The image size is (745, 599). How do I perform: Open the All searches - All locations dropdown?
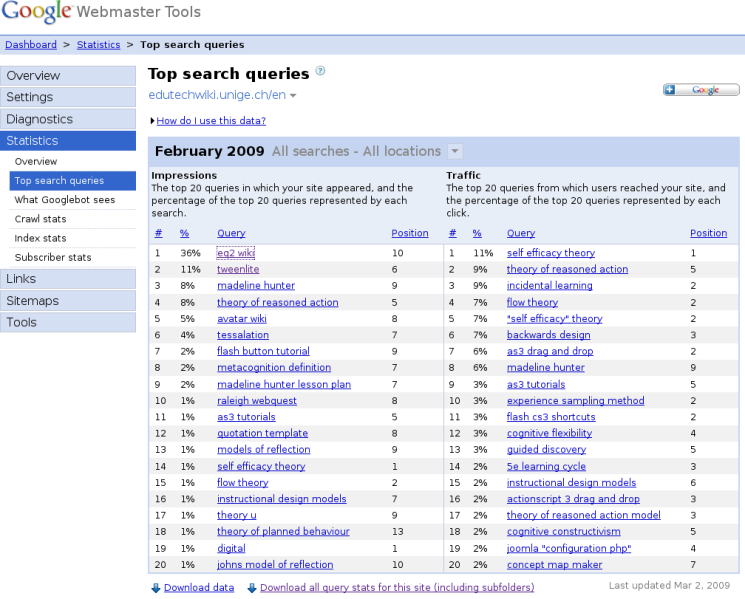coord(455,152)
